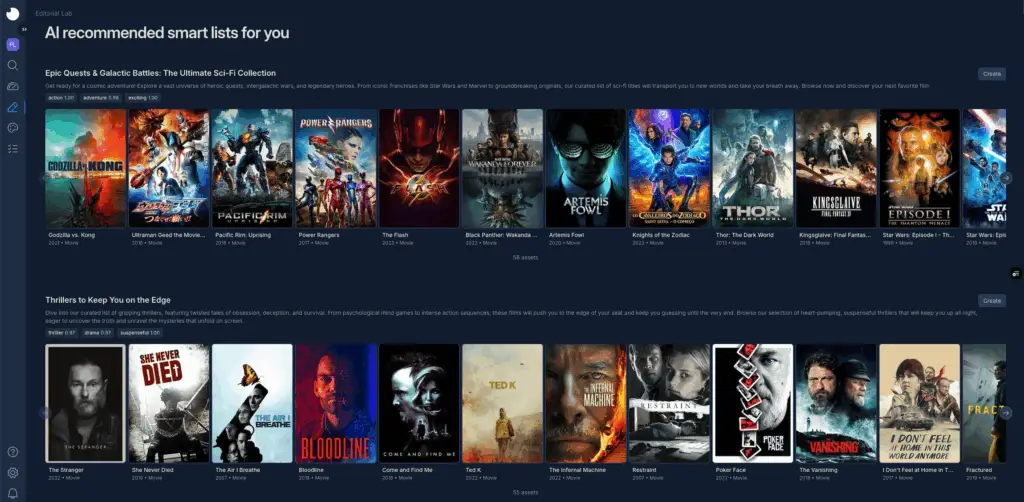This screenshot has width=1024, height=502.
Task: Open The Flash poster
Action: coord(419,168)
